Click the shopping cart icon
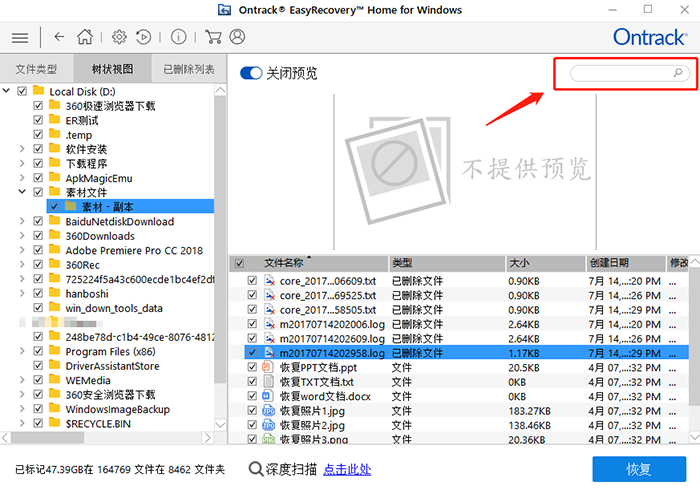 pos(213,37)
